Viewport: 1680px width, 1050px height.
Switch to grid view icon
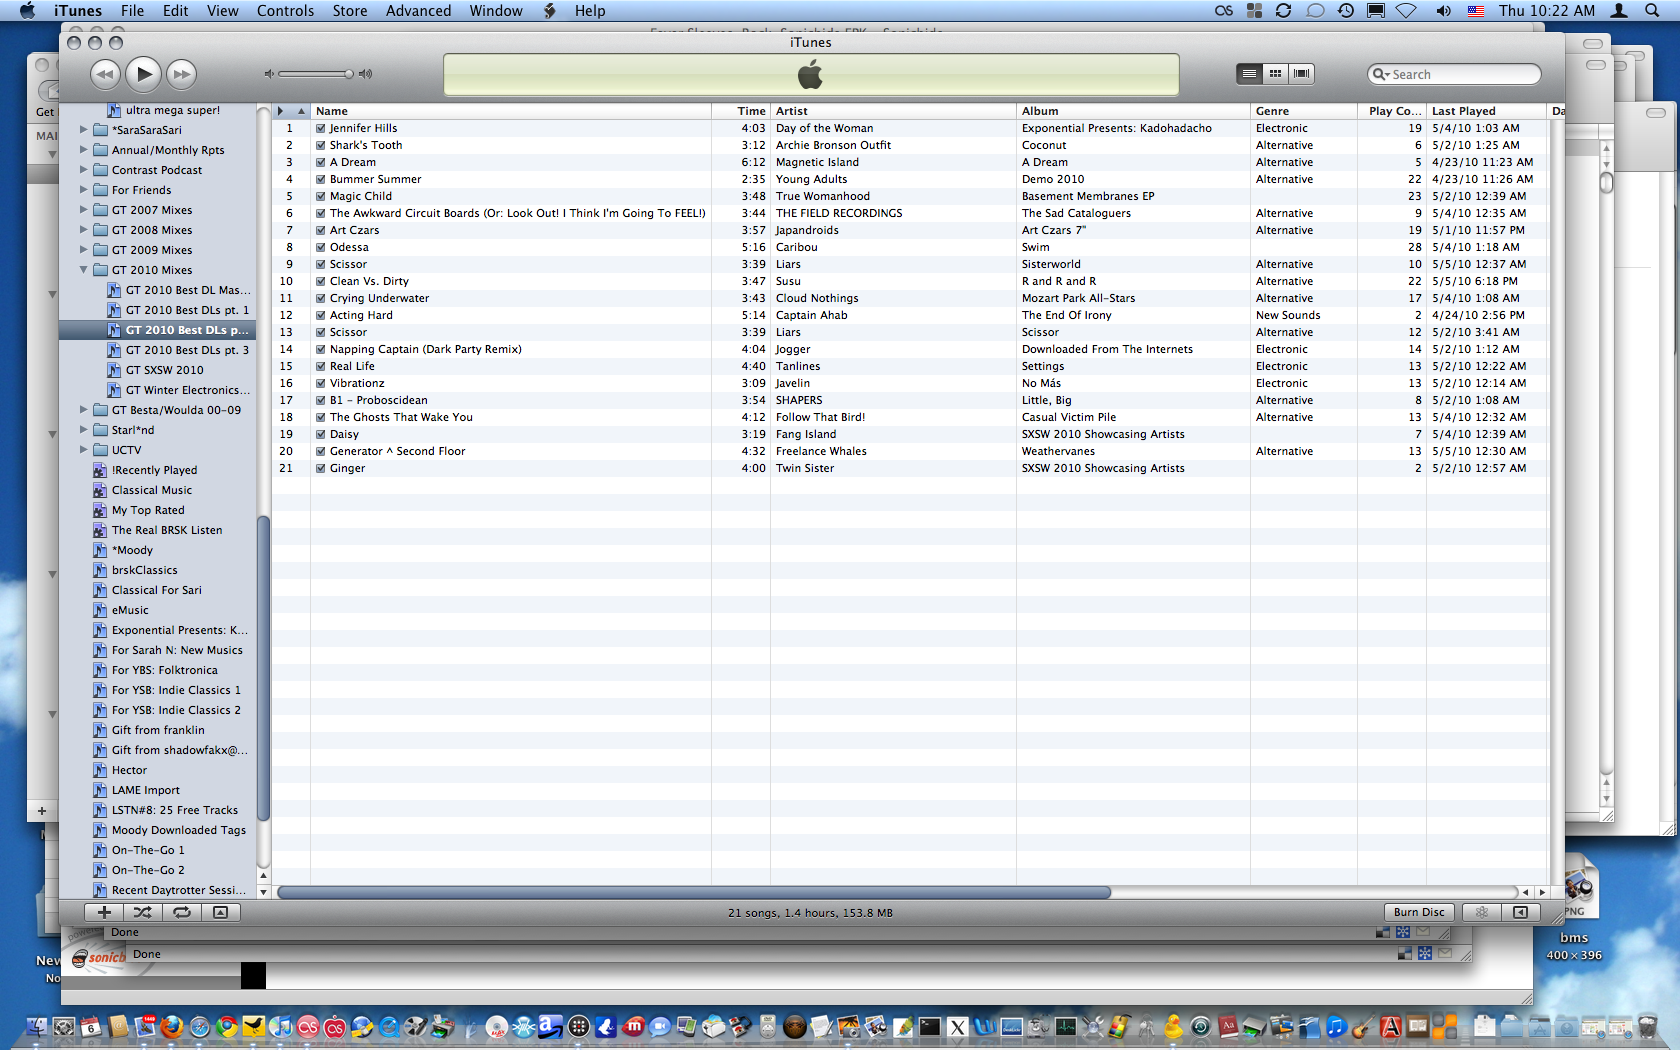1275,73
